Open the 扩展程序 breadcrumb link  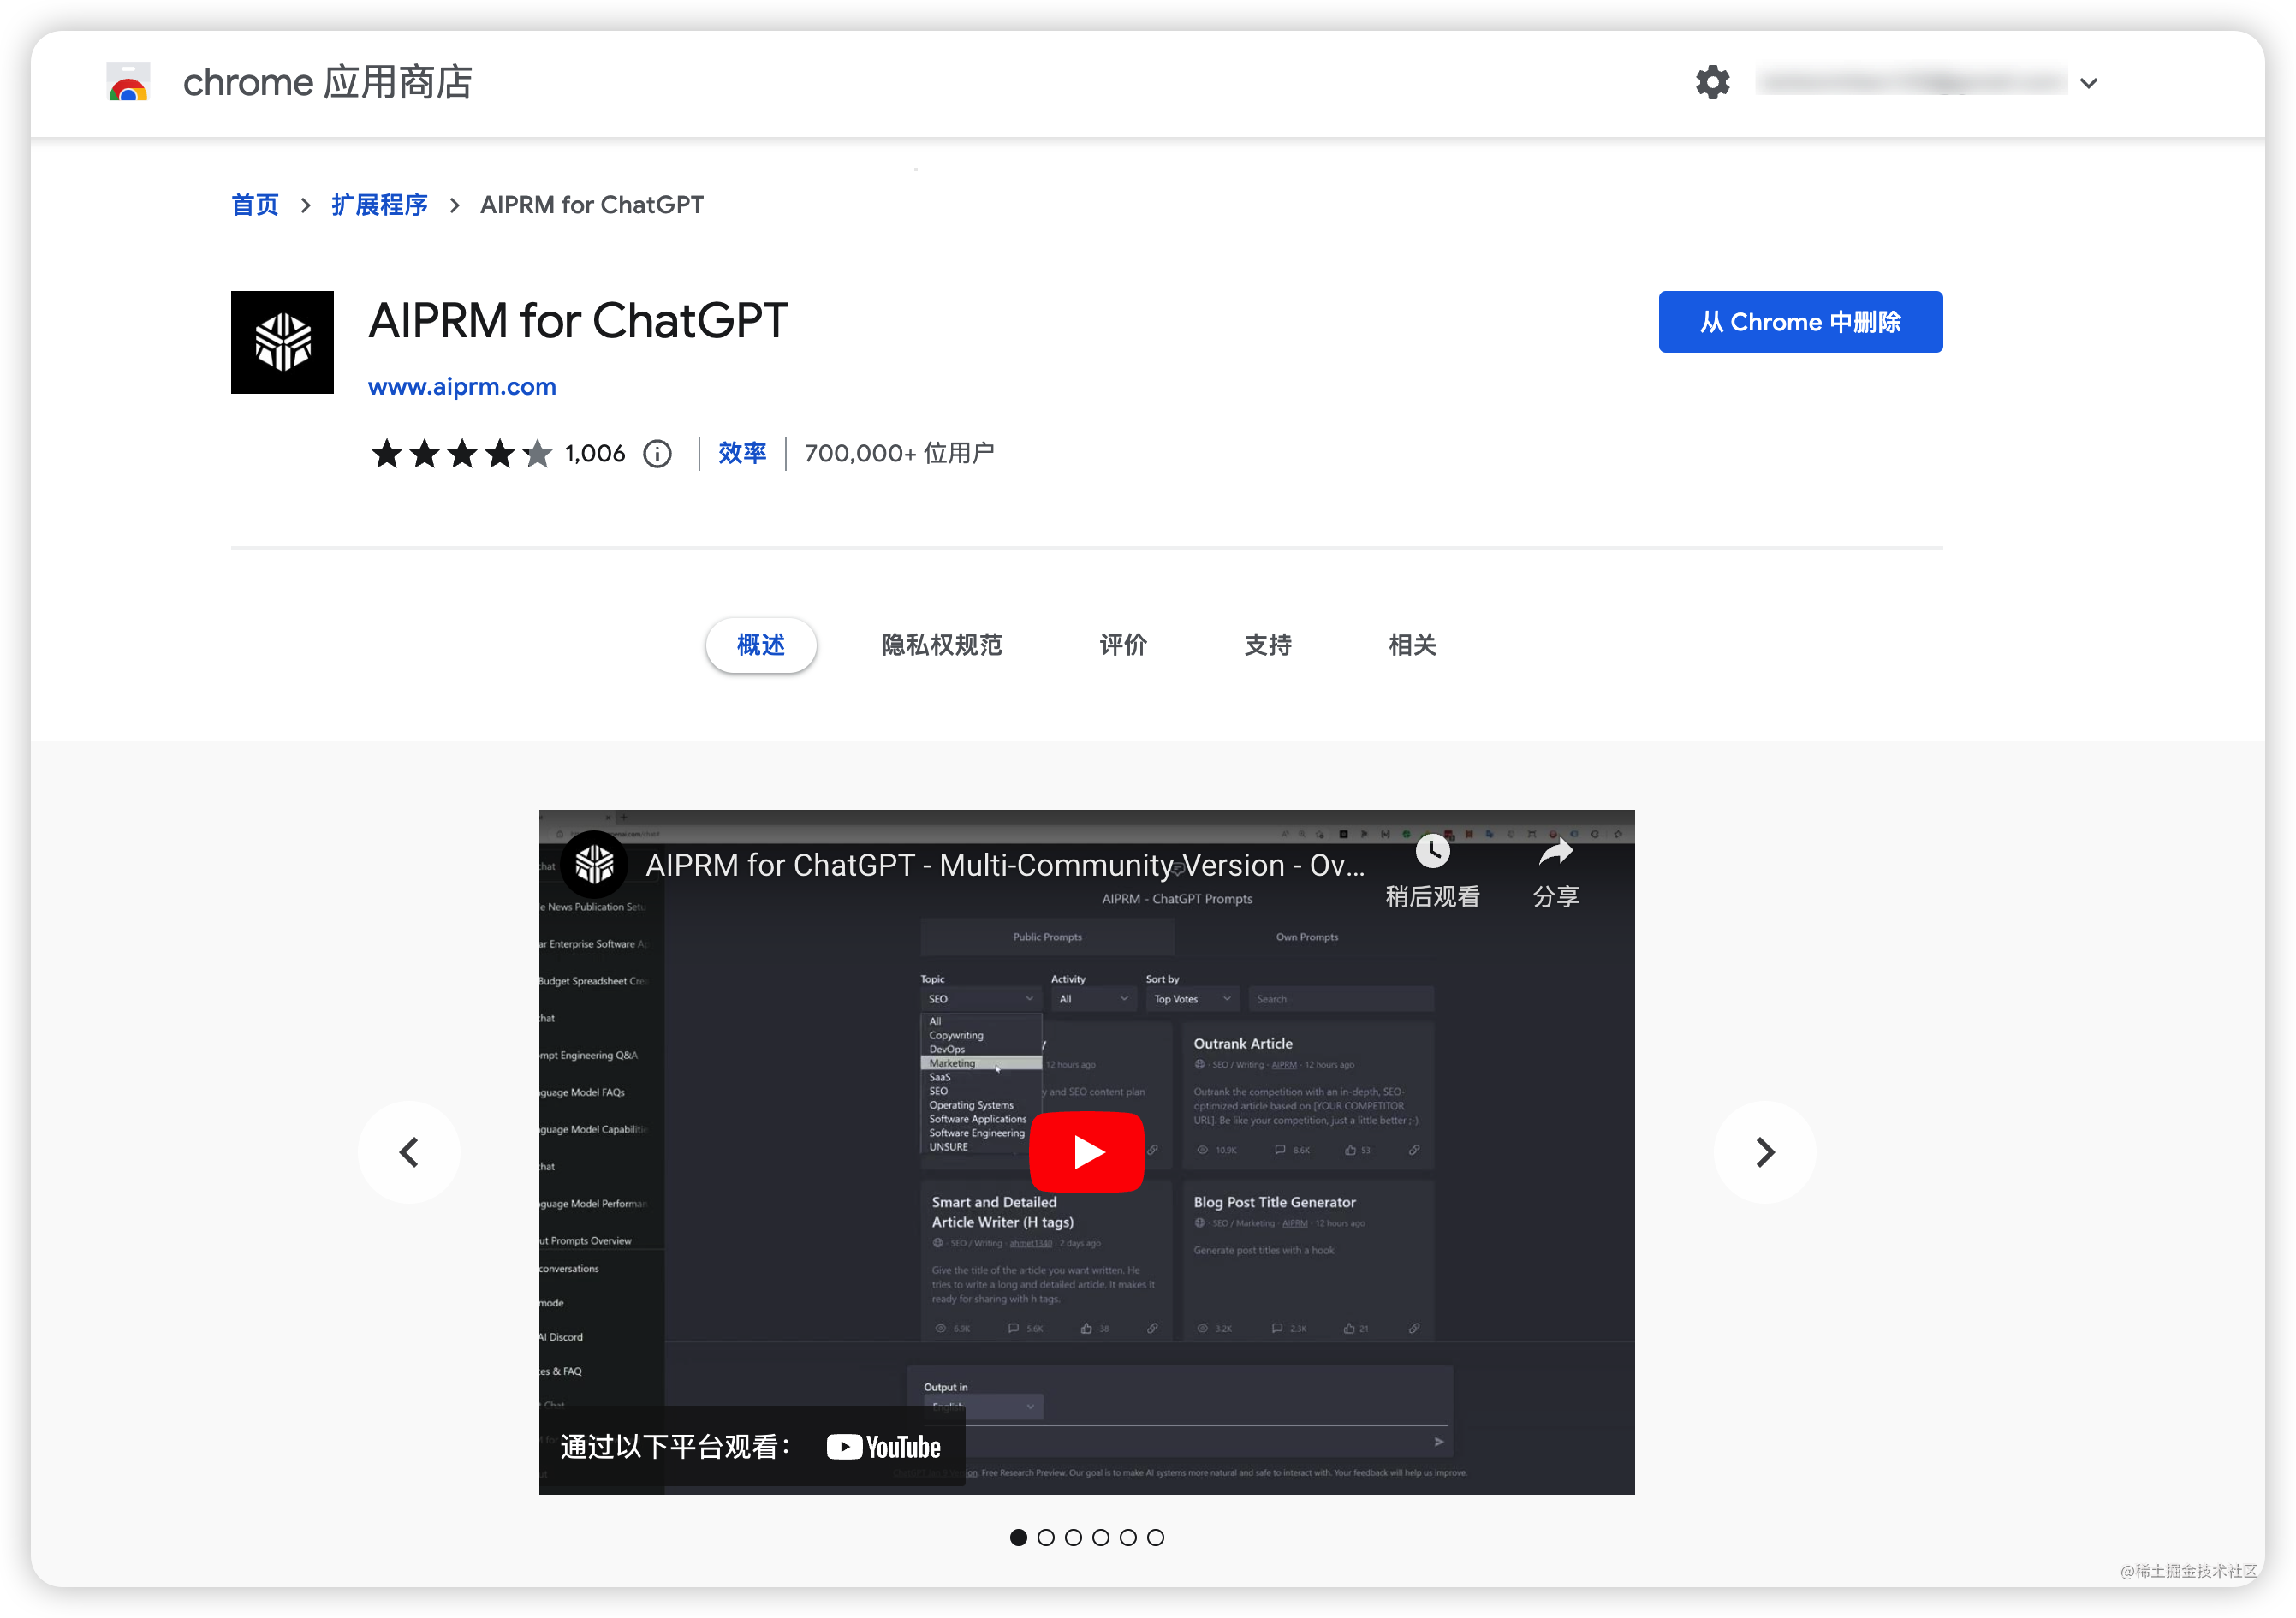click(380, 204)
